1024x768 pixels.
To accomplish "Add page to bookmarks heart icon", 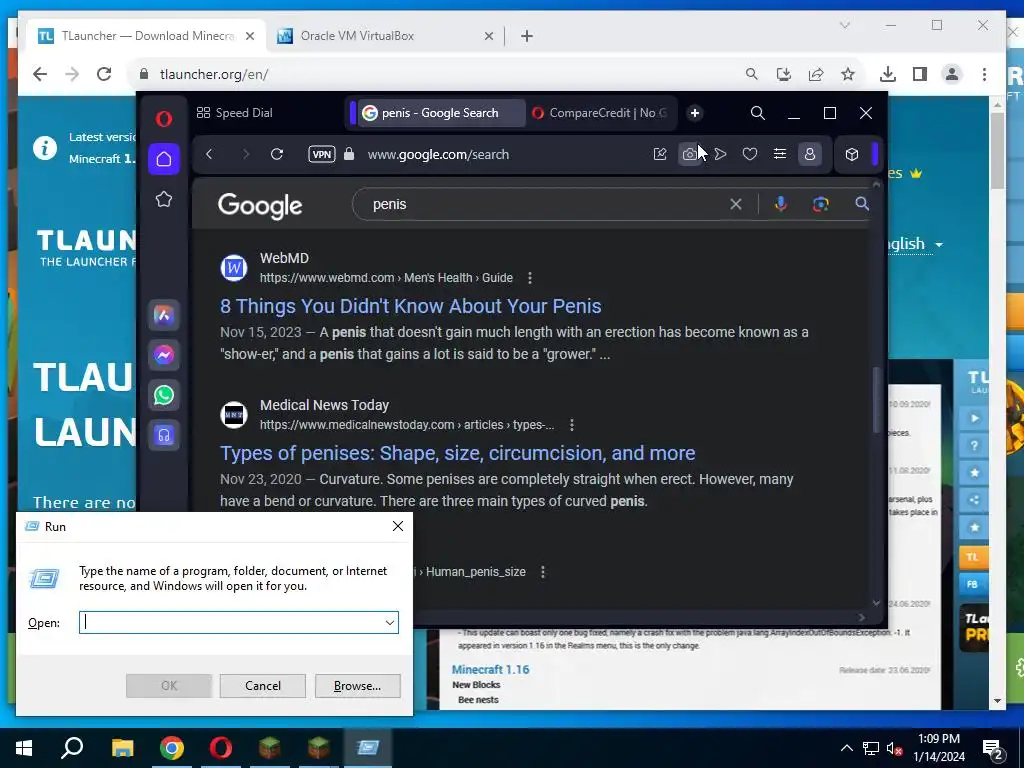I will pyautogui.click(x=750, y=154).
